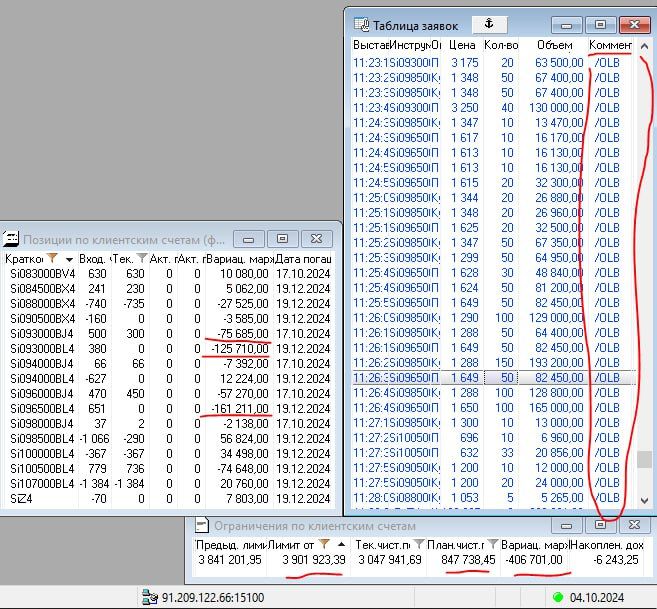Click variation margin value -125 710,00
Screen dimensions: 657x609
(240, 349)
